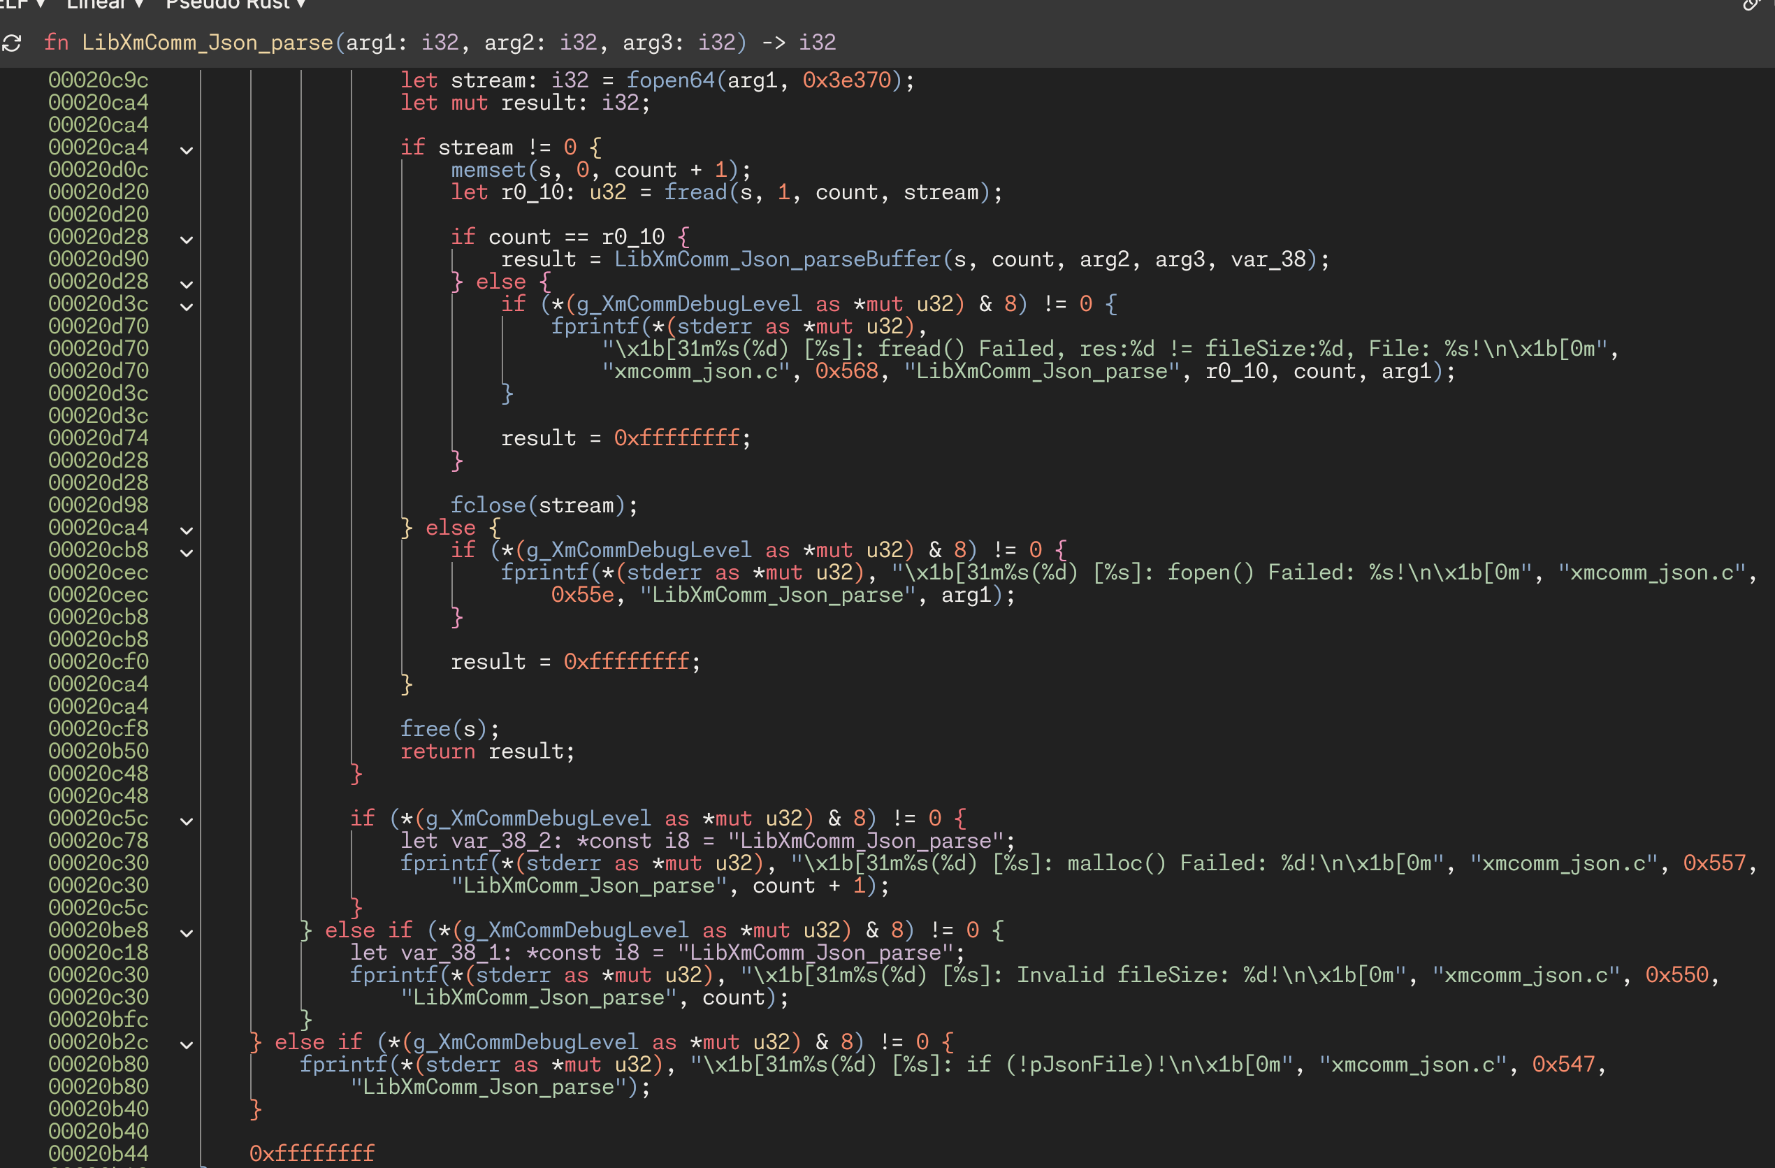Click the 'fopen() Failed' format string
The height and width of the screenshot is (1168, 1775).
(x=1211, y=572)
